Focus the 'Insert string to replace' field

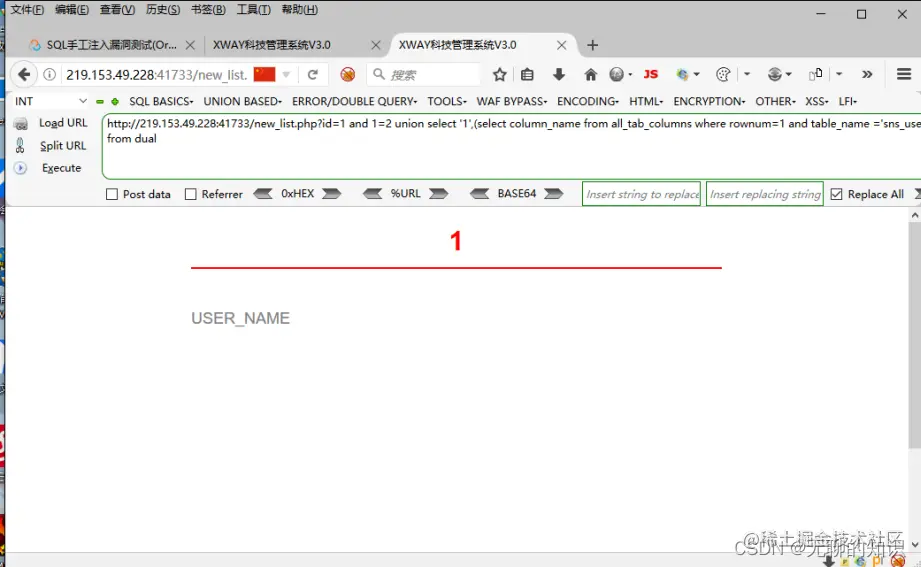pos(641,194)
